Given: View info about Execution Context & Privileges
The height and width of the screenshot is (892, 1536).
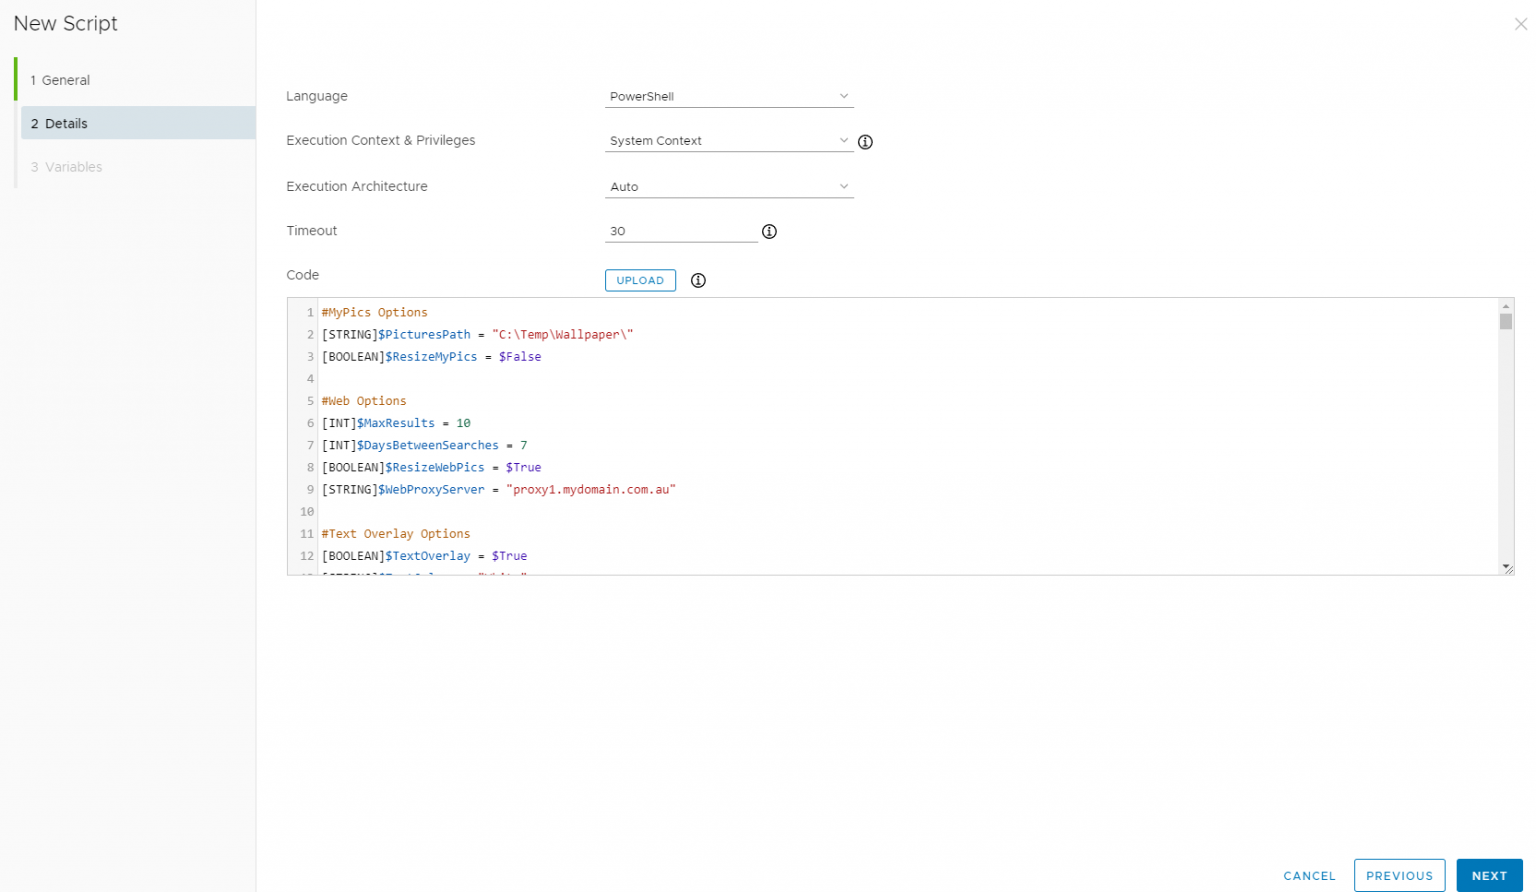Looking at the screenshot, I should [865, 142].
